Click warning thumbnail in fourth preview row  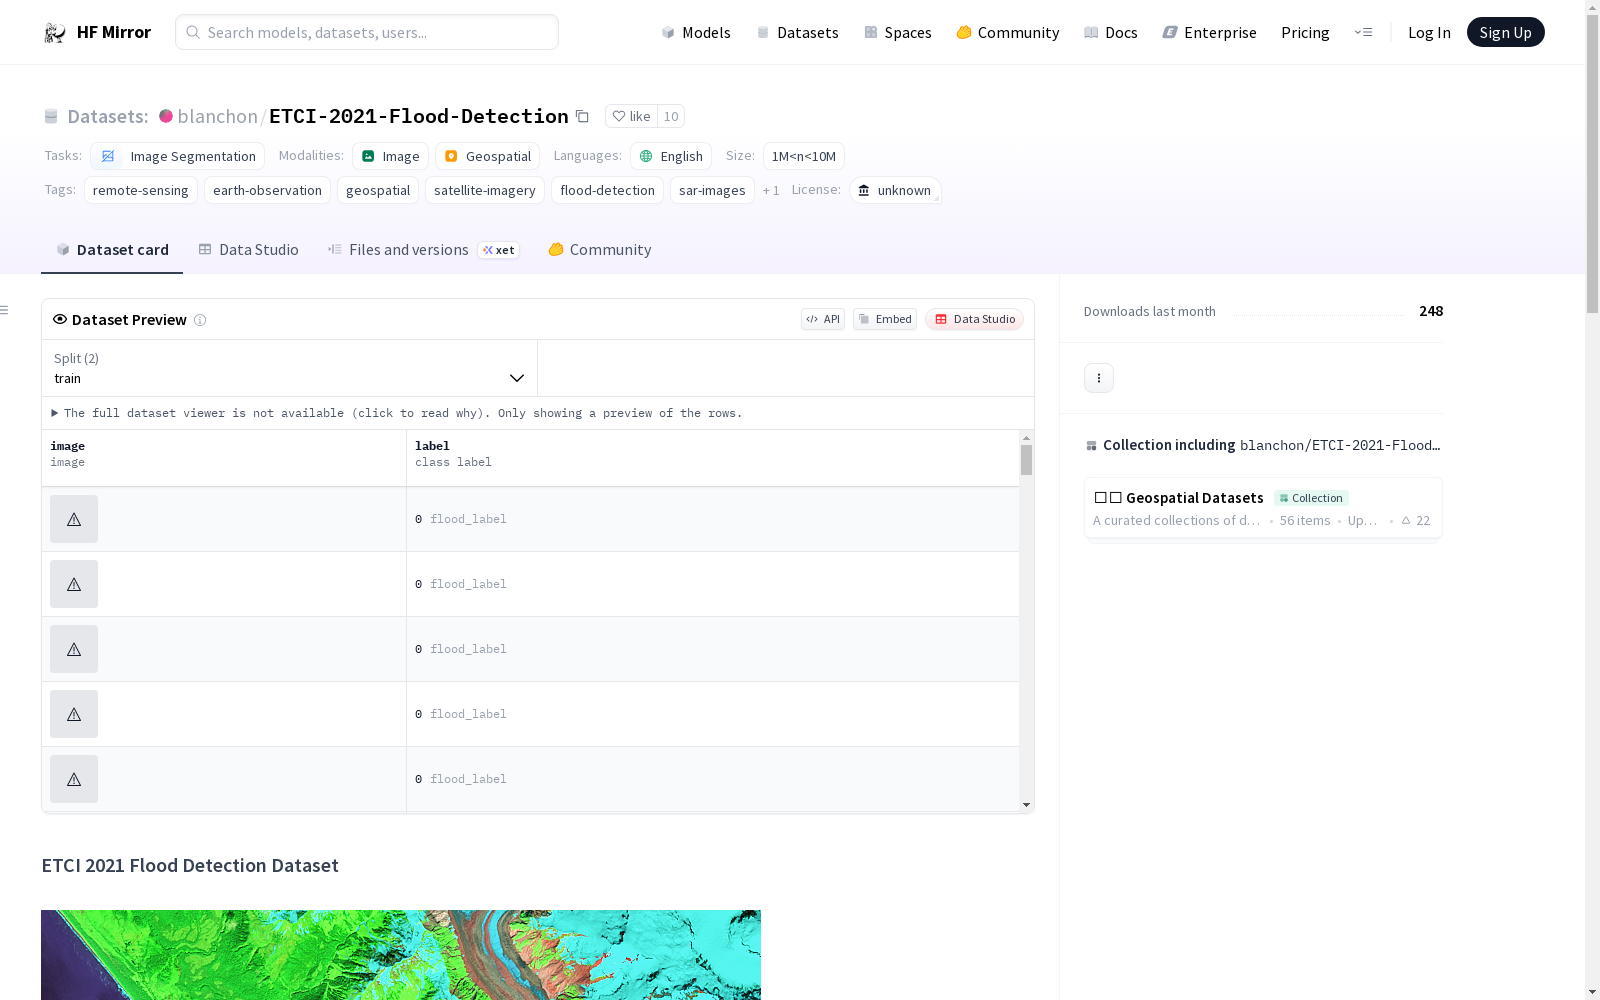pyautogui.click(x=74, y=714)
